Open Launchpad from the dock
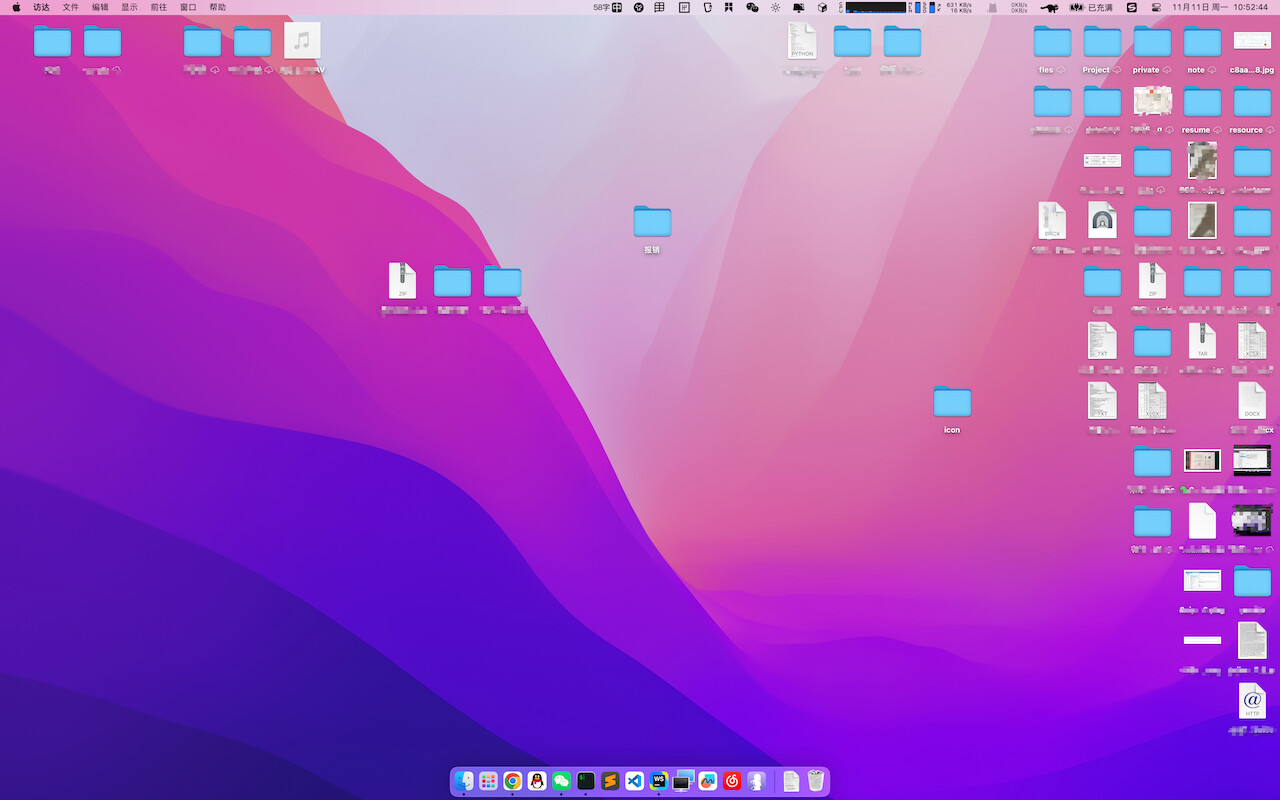1280x800 pixels. [488, 781]
